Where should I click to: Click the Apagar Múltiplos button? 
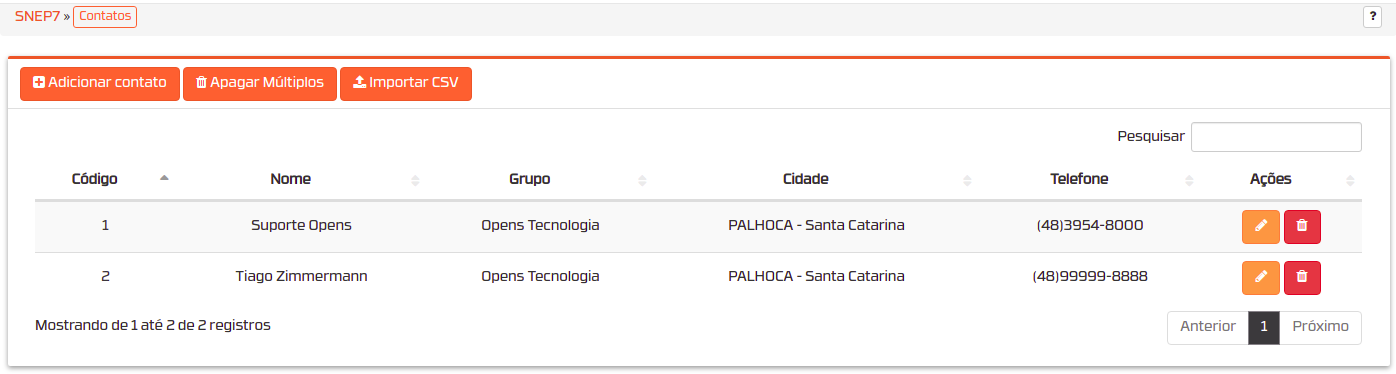[260, 84]
